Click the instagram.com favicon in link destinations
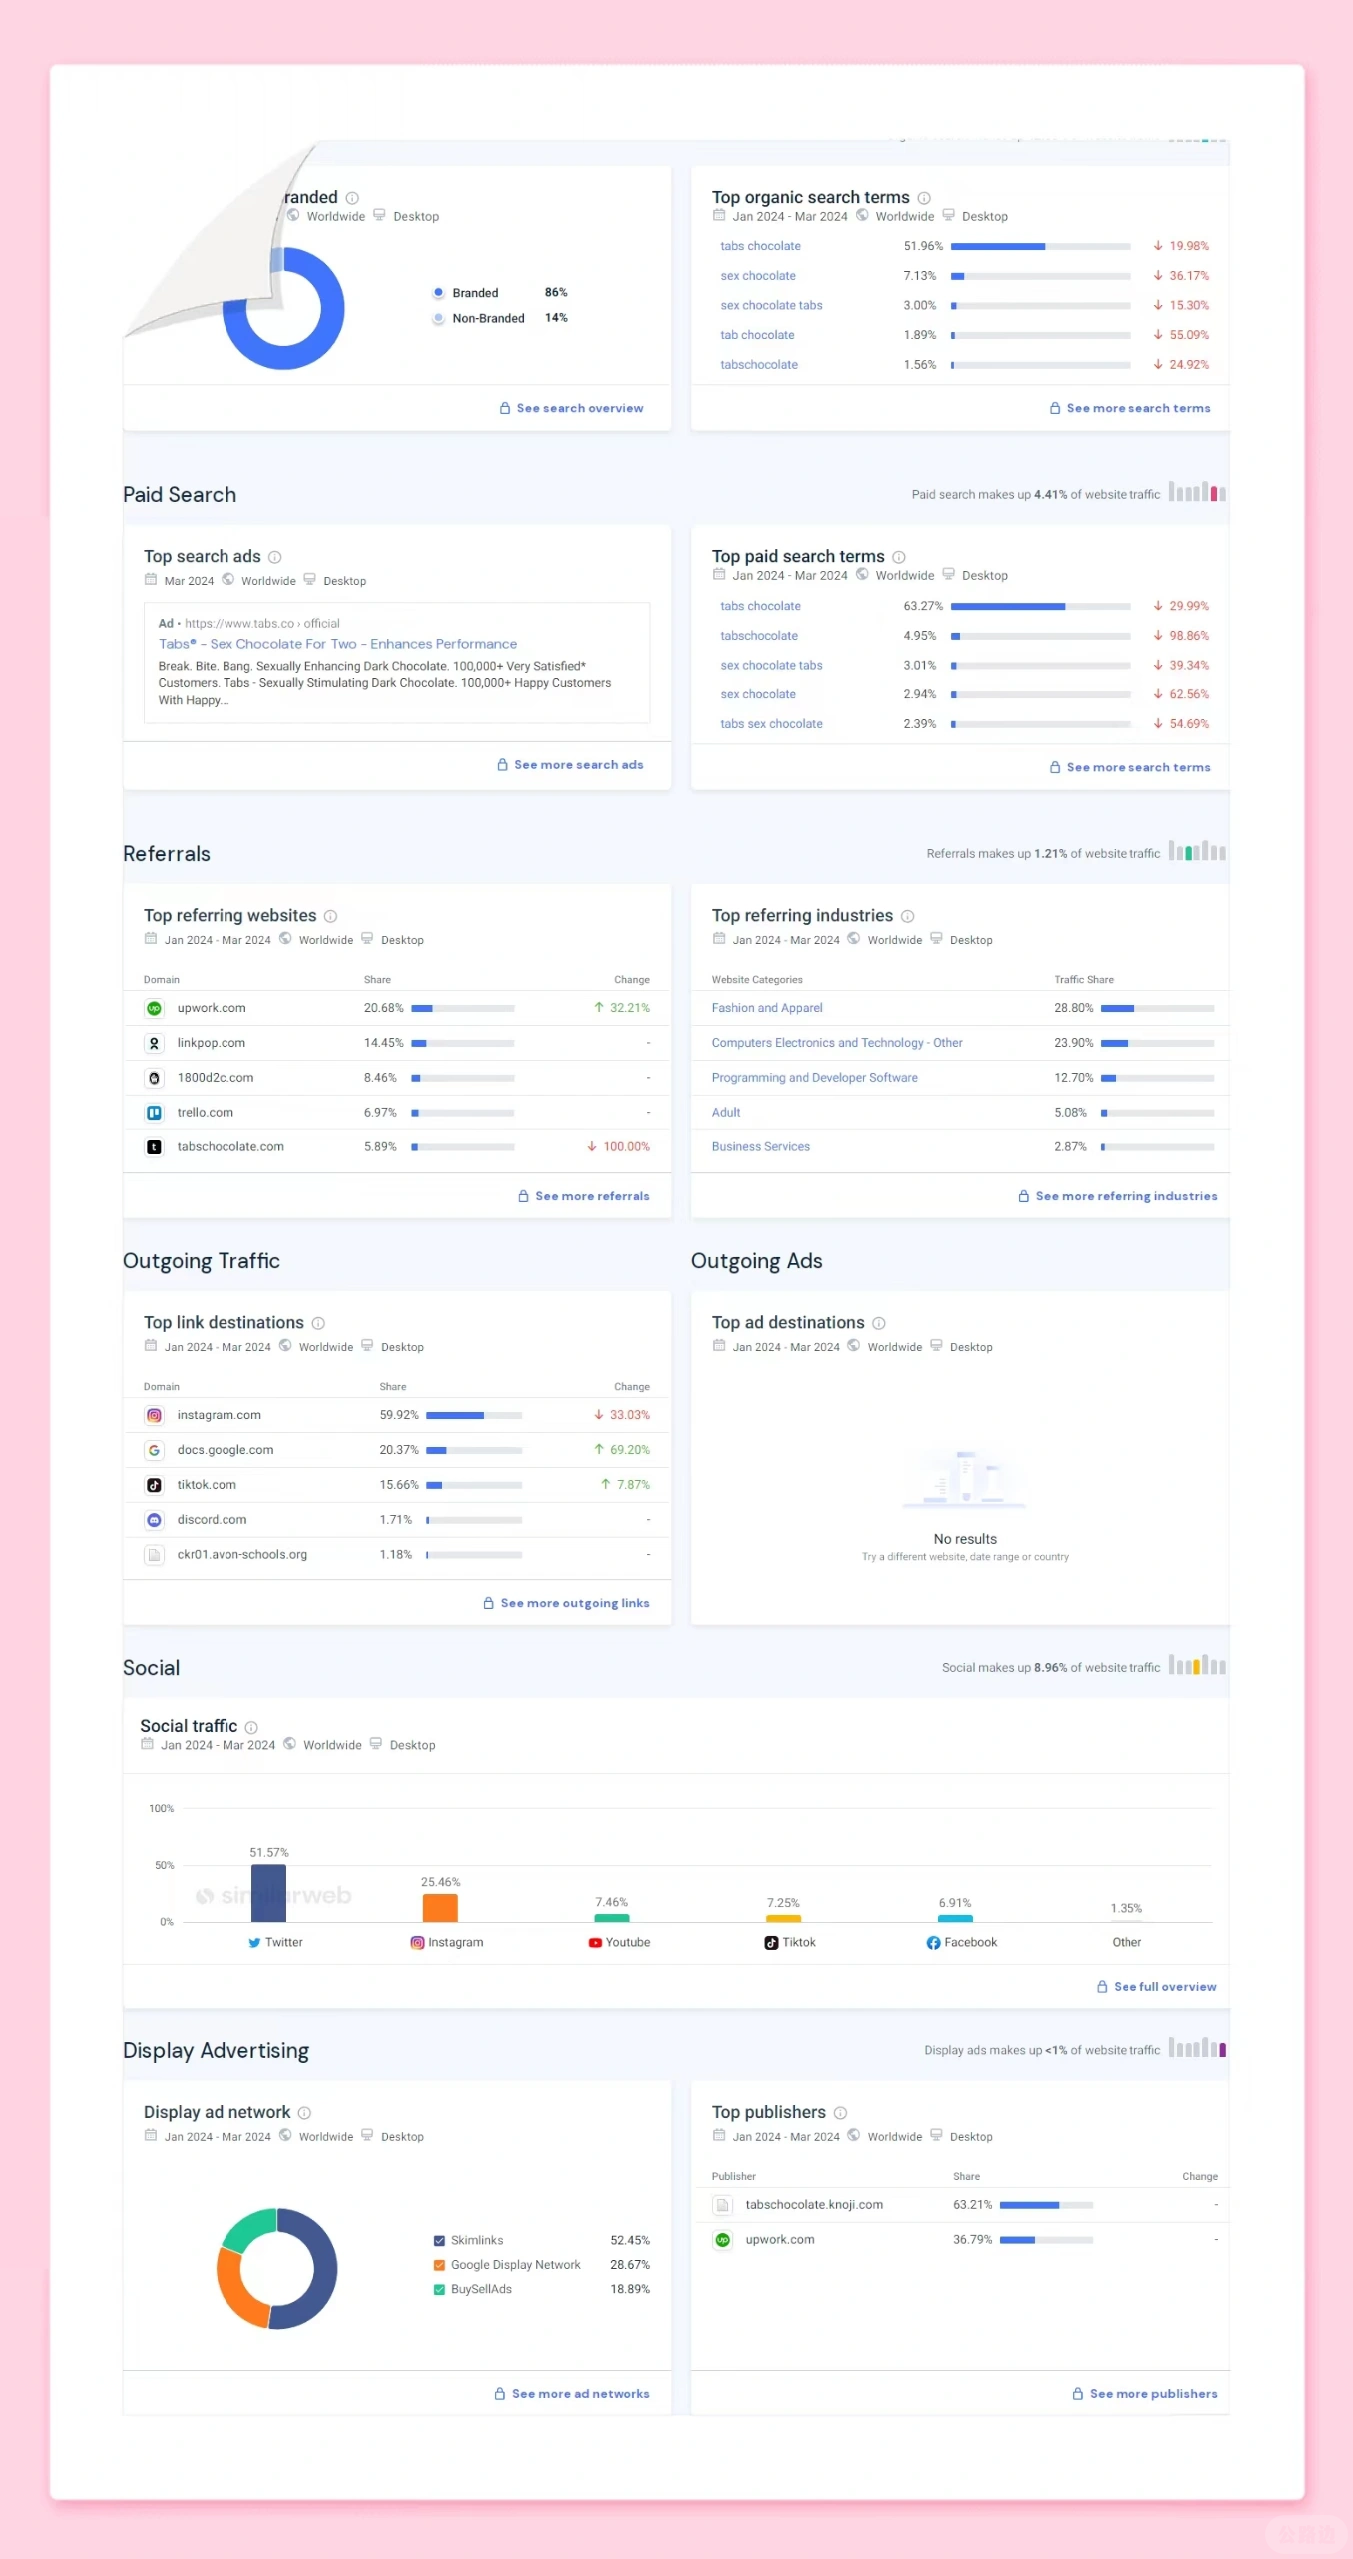 click(154, 1415)
